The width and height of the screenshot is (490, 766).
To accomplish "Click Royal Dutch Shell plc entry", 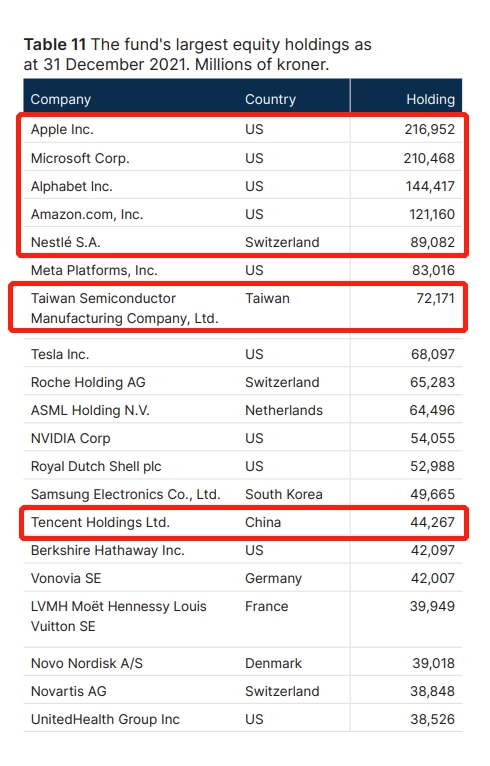I will coord(96,467).
